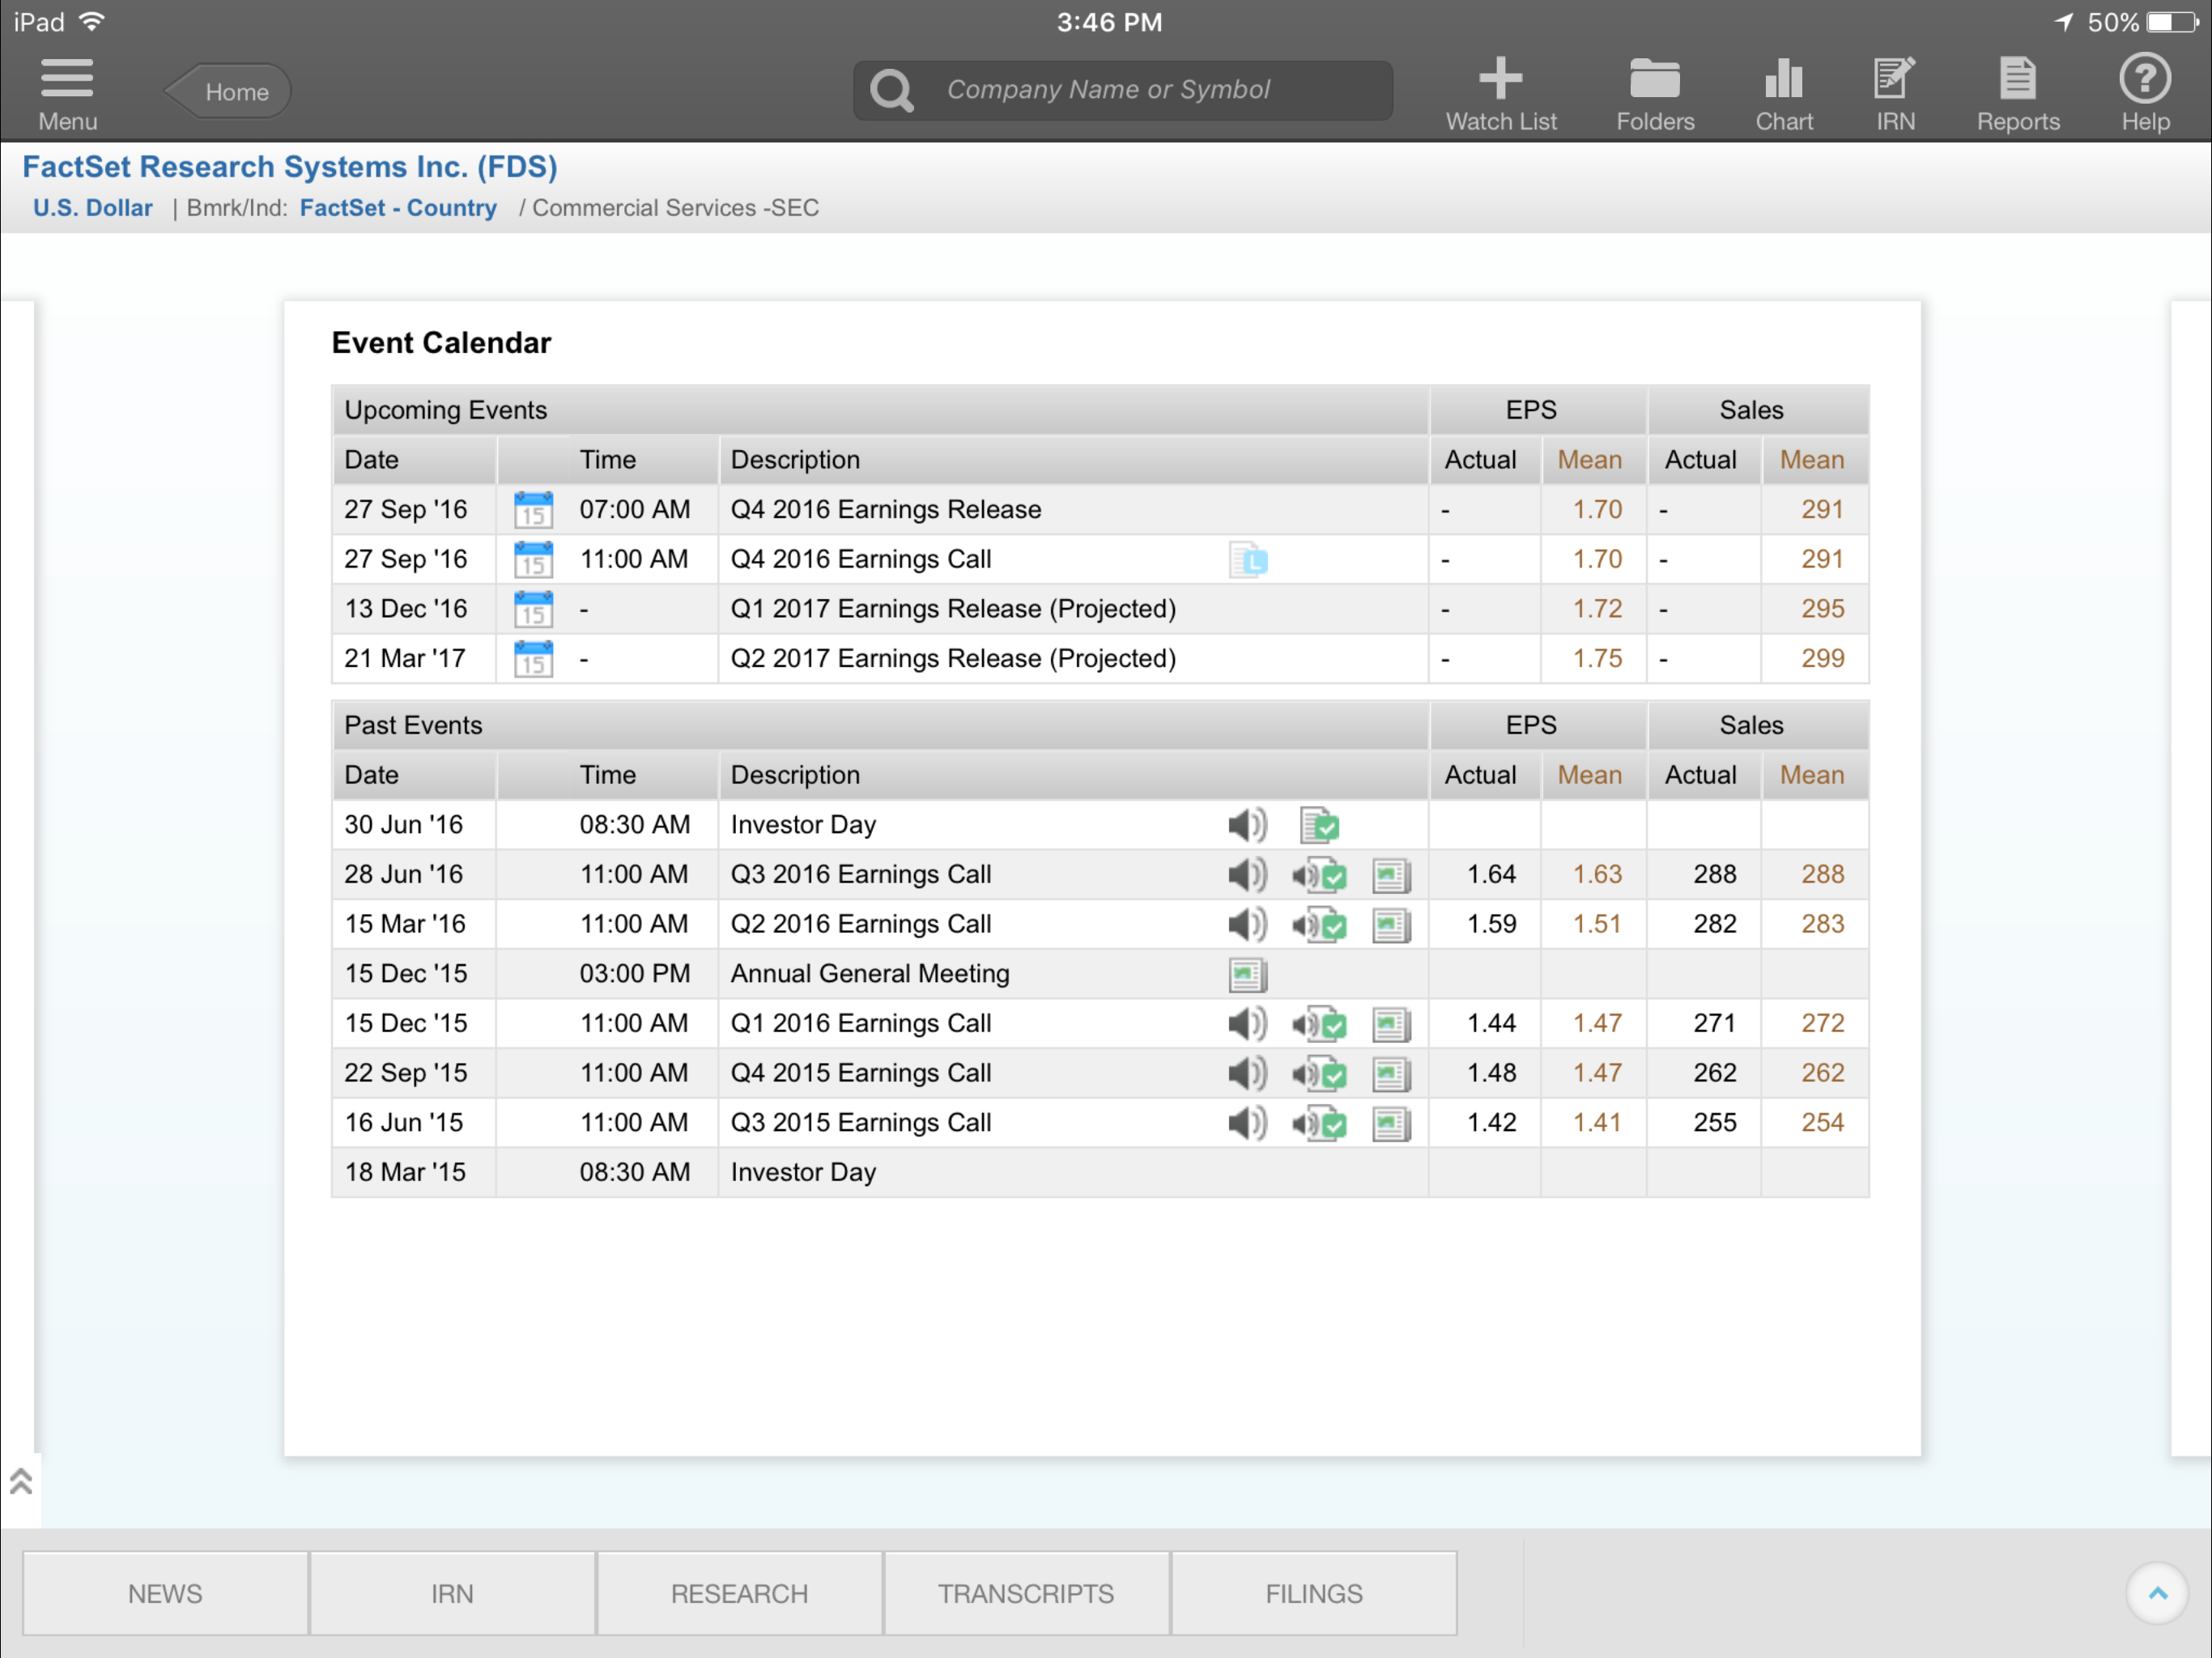Add Q4 2016 Earnings Release to calendar
Image resolution: width=2212 pixels, height=1658 pixels.
point(533,510)
